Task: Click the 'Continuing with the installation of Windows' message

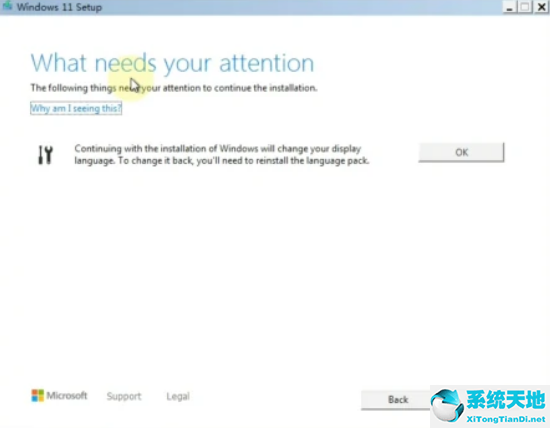Action: (222, 155)
